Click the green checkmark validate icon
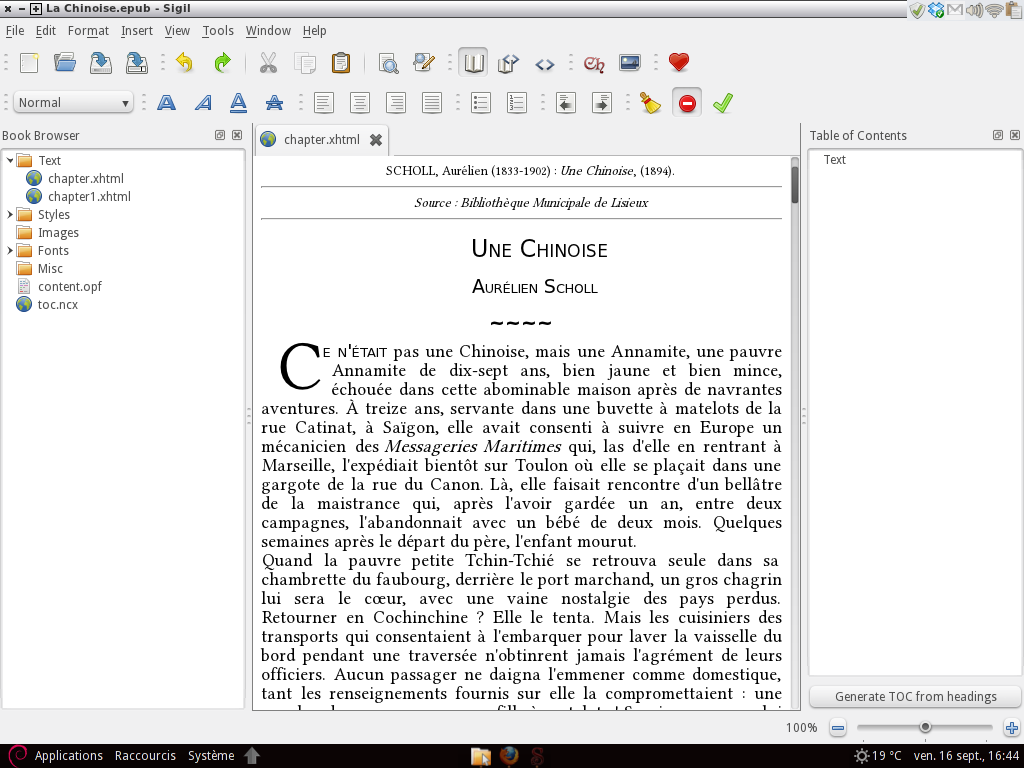The height and width of the screenshot is (768, 1024). tap(722, 103)
